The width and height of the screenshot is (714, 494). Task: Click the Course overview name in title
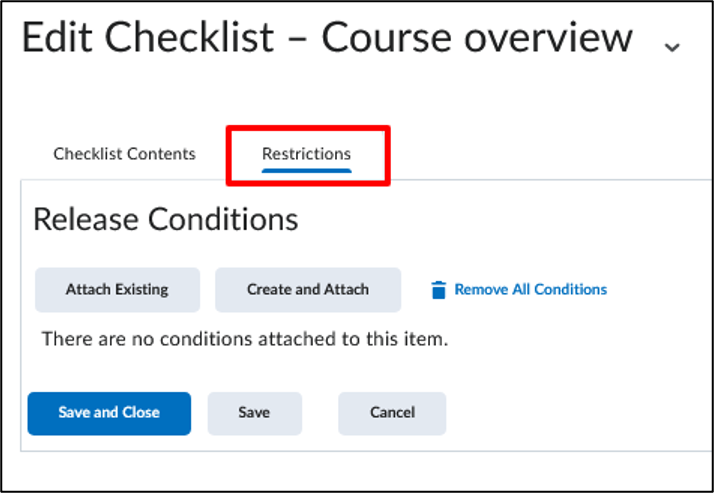point(477,38)
